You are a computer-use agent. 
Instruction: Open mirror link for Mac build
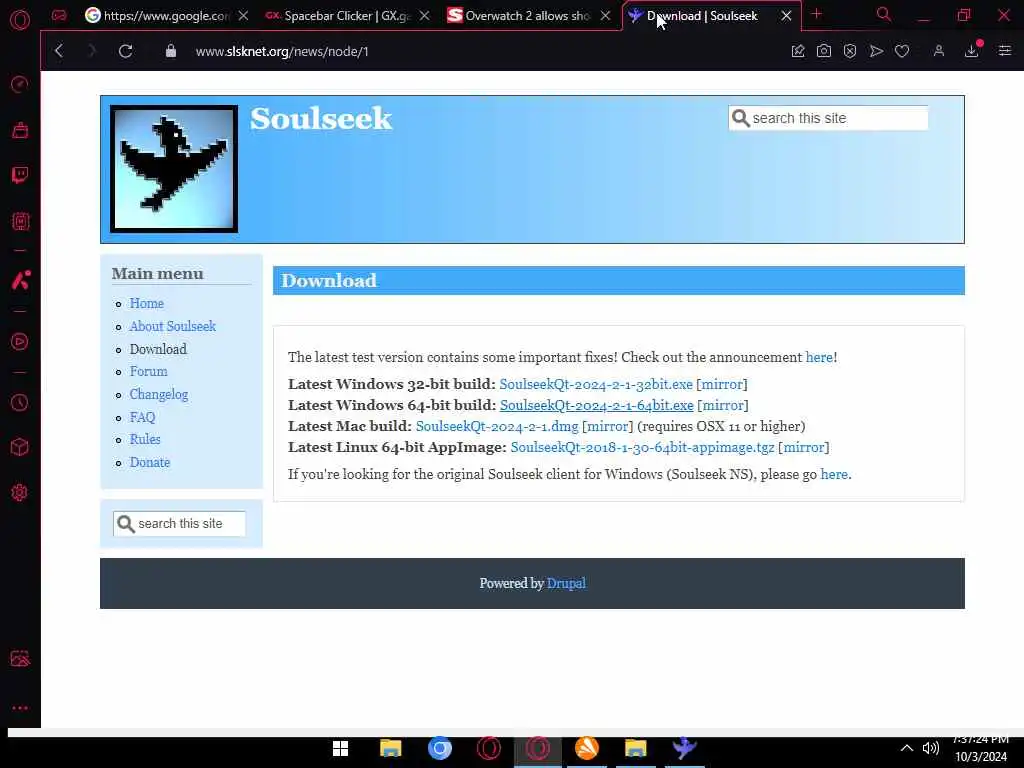pos(607,426)
